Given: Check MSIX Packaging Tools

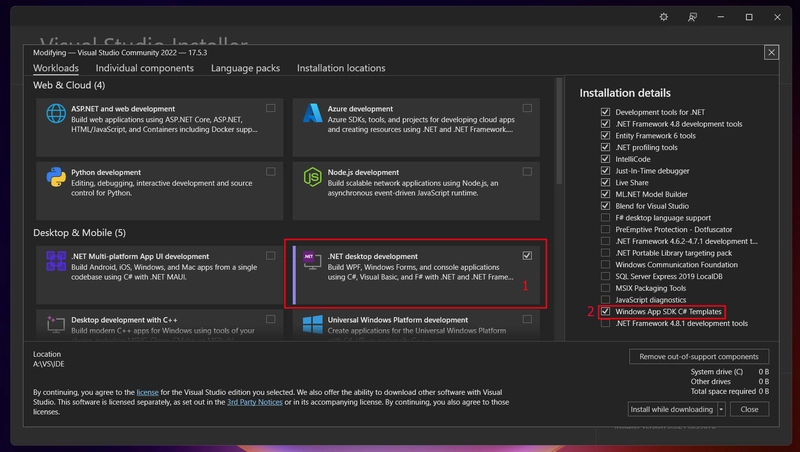Looking at the screenshot, I should tap(605, 288).
